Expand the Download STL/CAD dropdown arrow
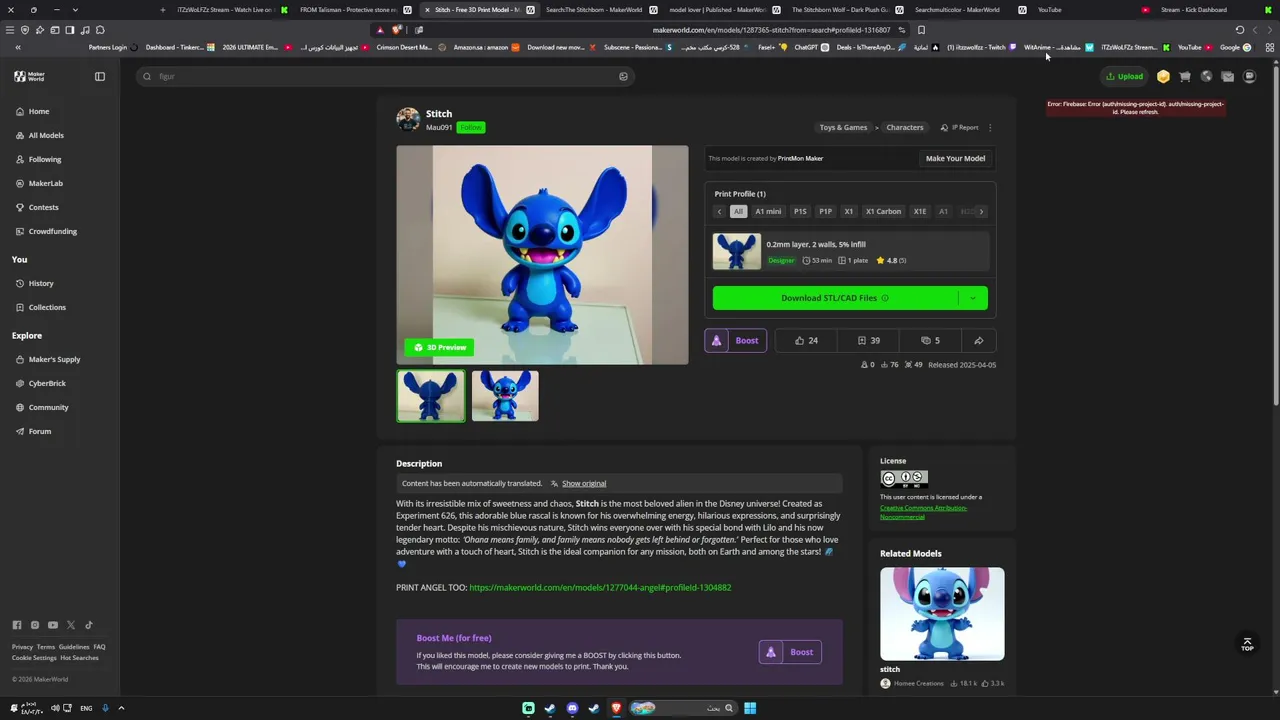Image resolution: width=1280 pixels, height=720 pixels. point(971,298)
